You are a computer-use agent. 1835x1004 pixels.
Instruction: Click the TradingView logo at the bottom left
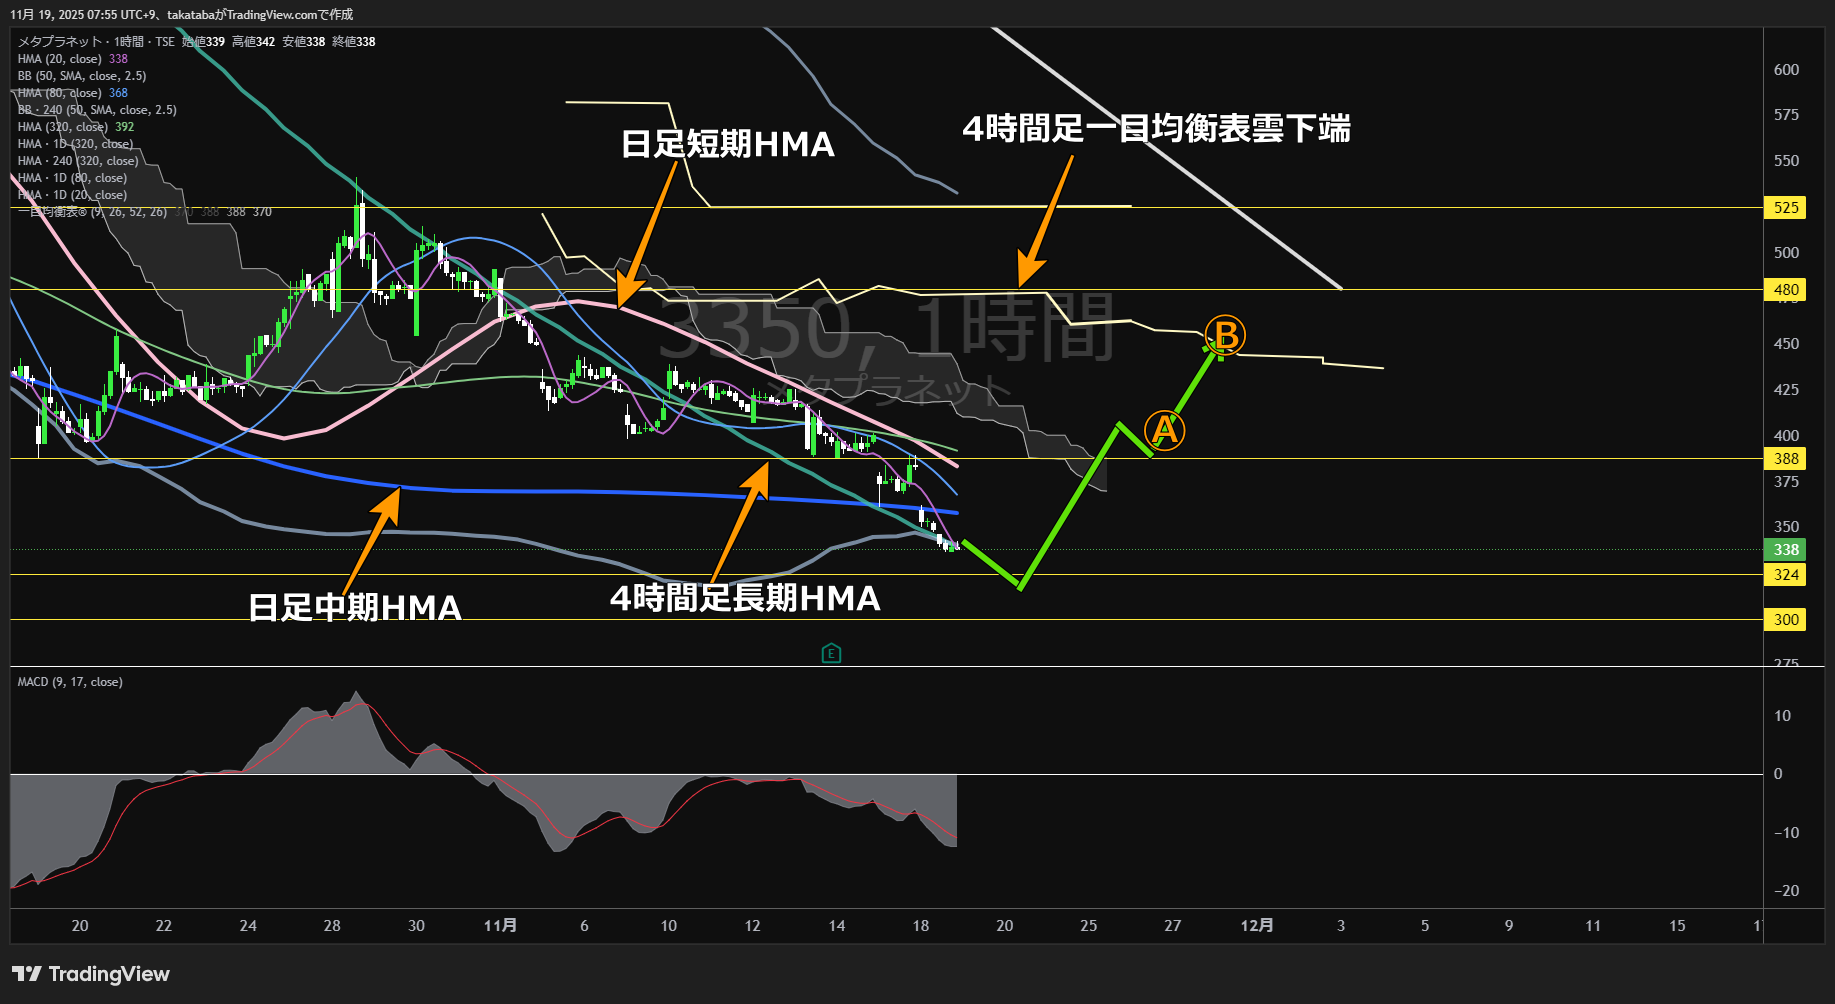91,974
